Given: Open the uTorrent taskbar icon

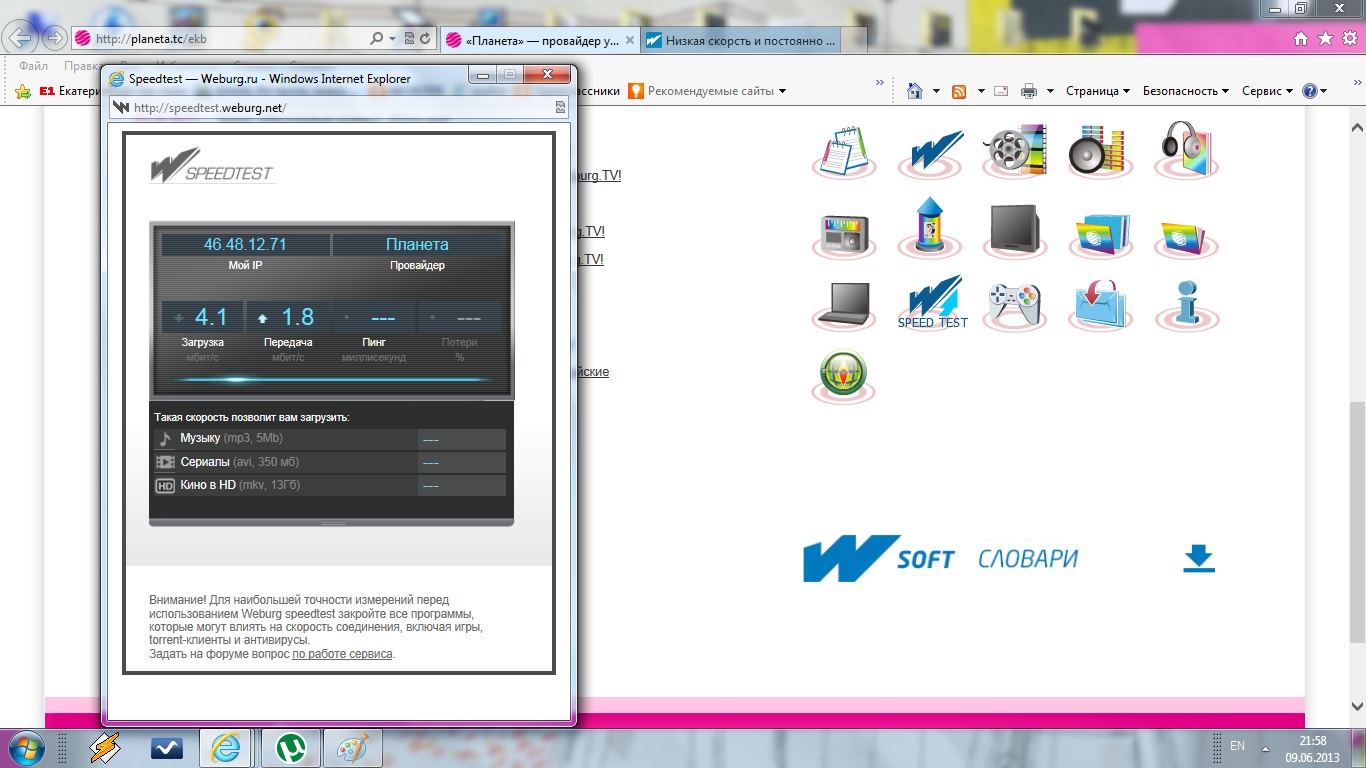Looking at the screenshot, I should pos(291,748).
